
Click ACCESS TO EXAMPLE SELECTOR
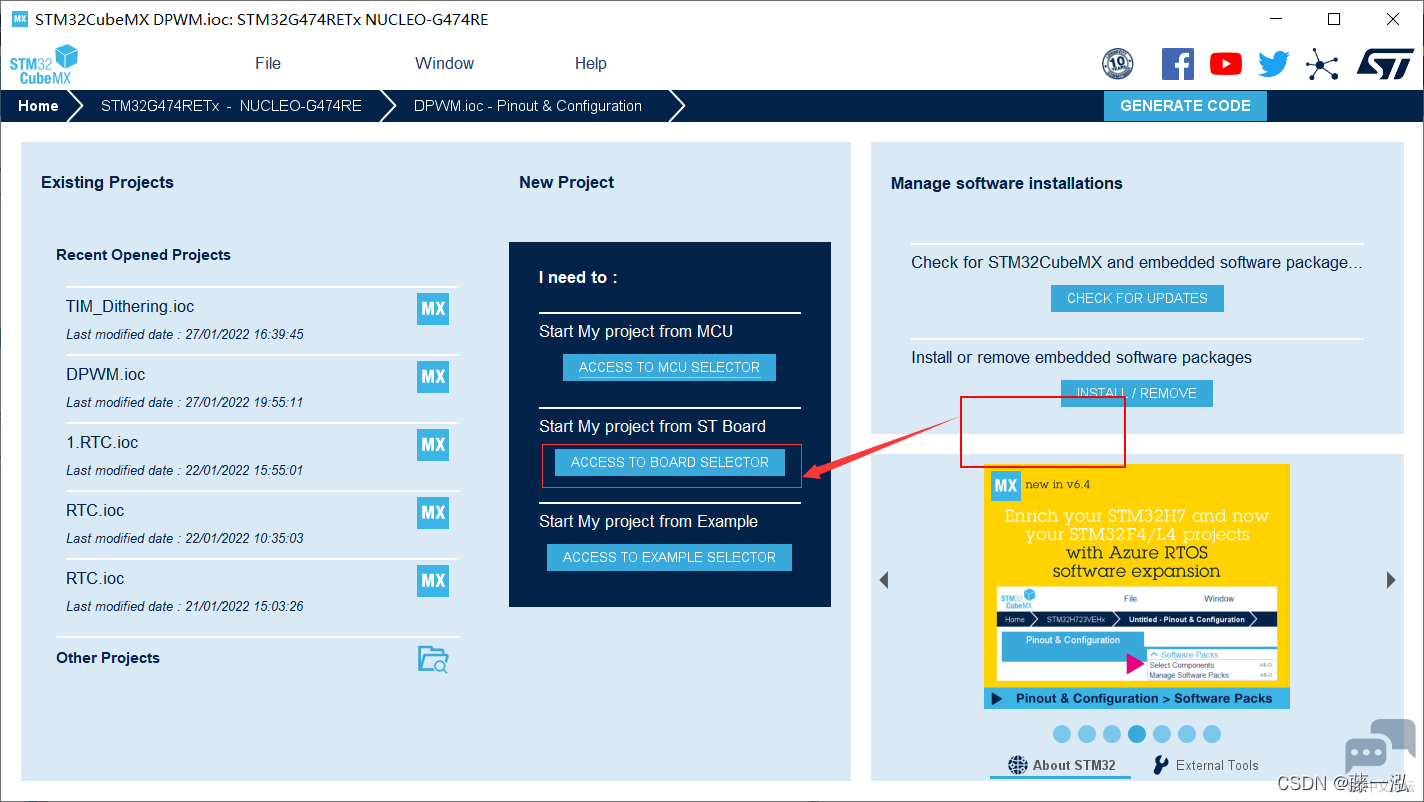coord(669,557)
